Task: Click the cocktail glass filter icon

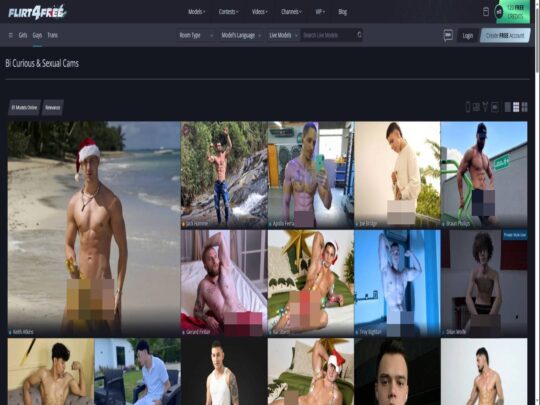Action: 485,107
